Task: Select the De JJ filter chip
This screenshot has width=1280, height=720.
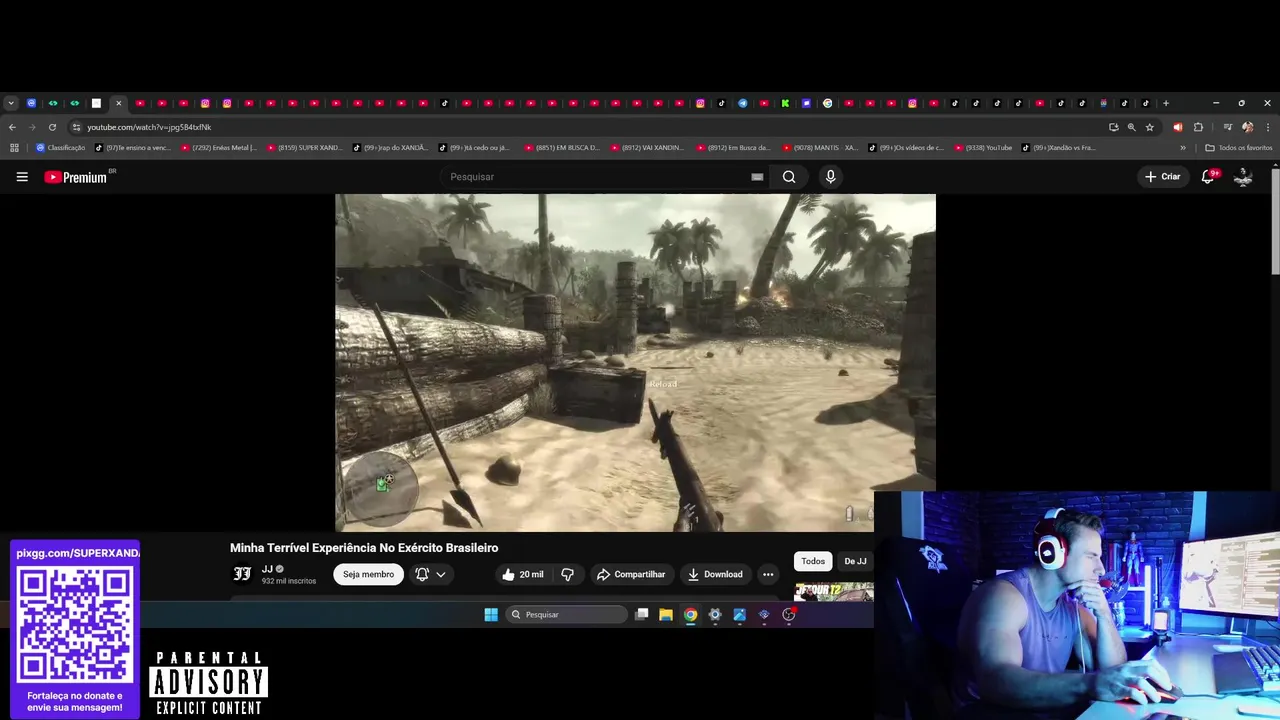Action: click(x=855, y=561)
